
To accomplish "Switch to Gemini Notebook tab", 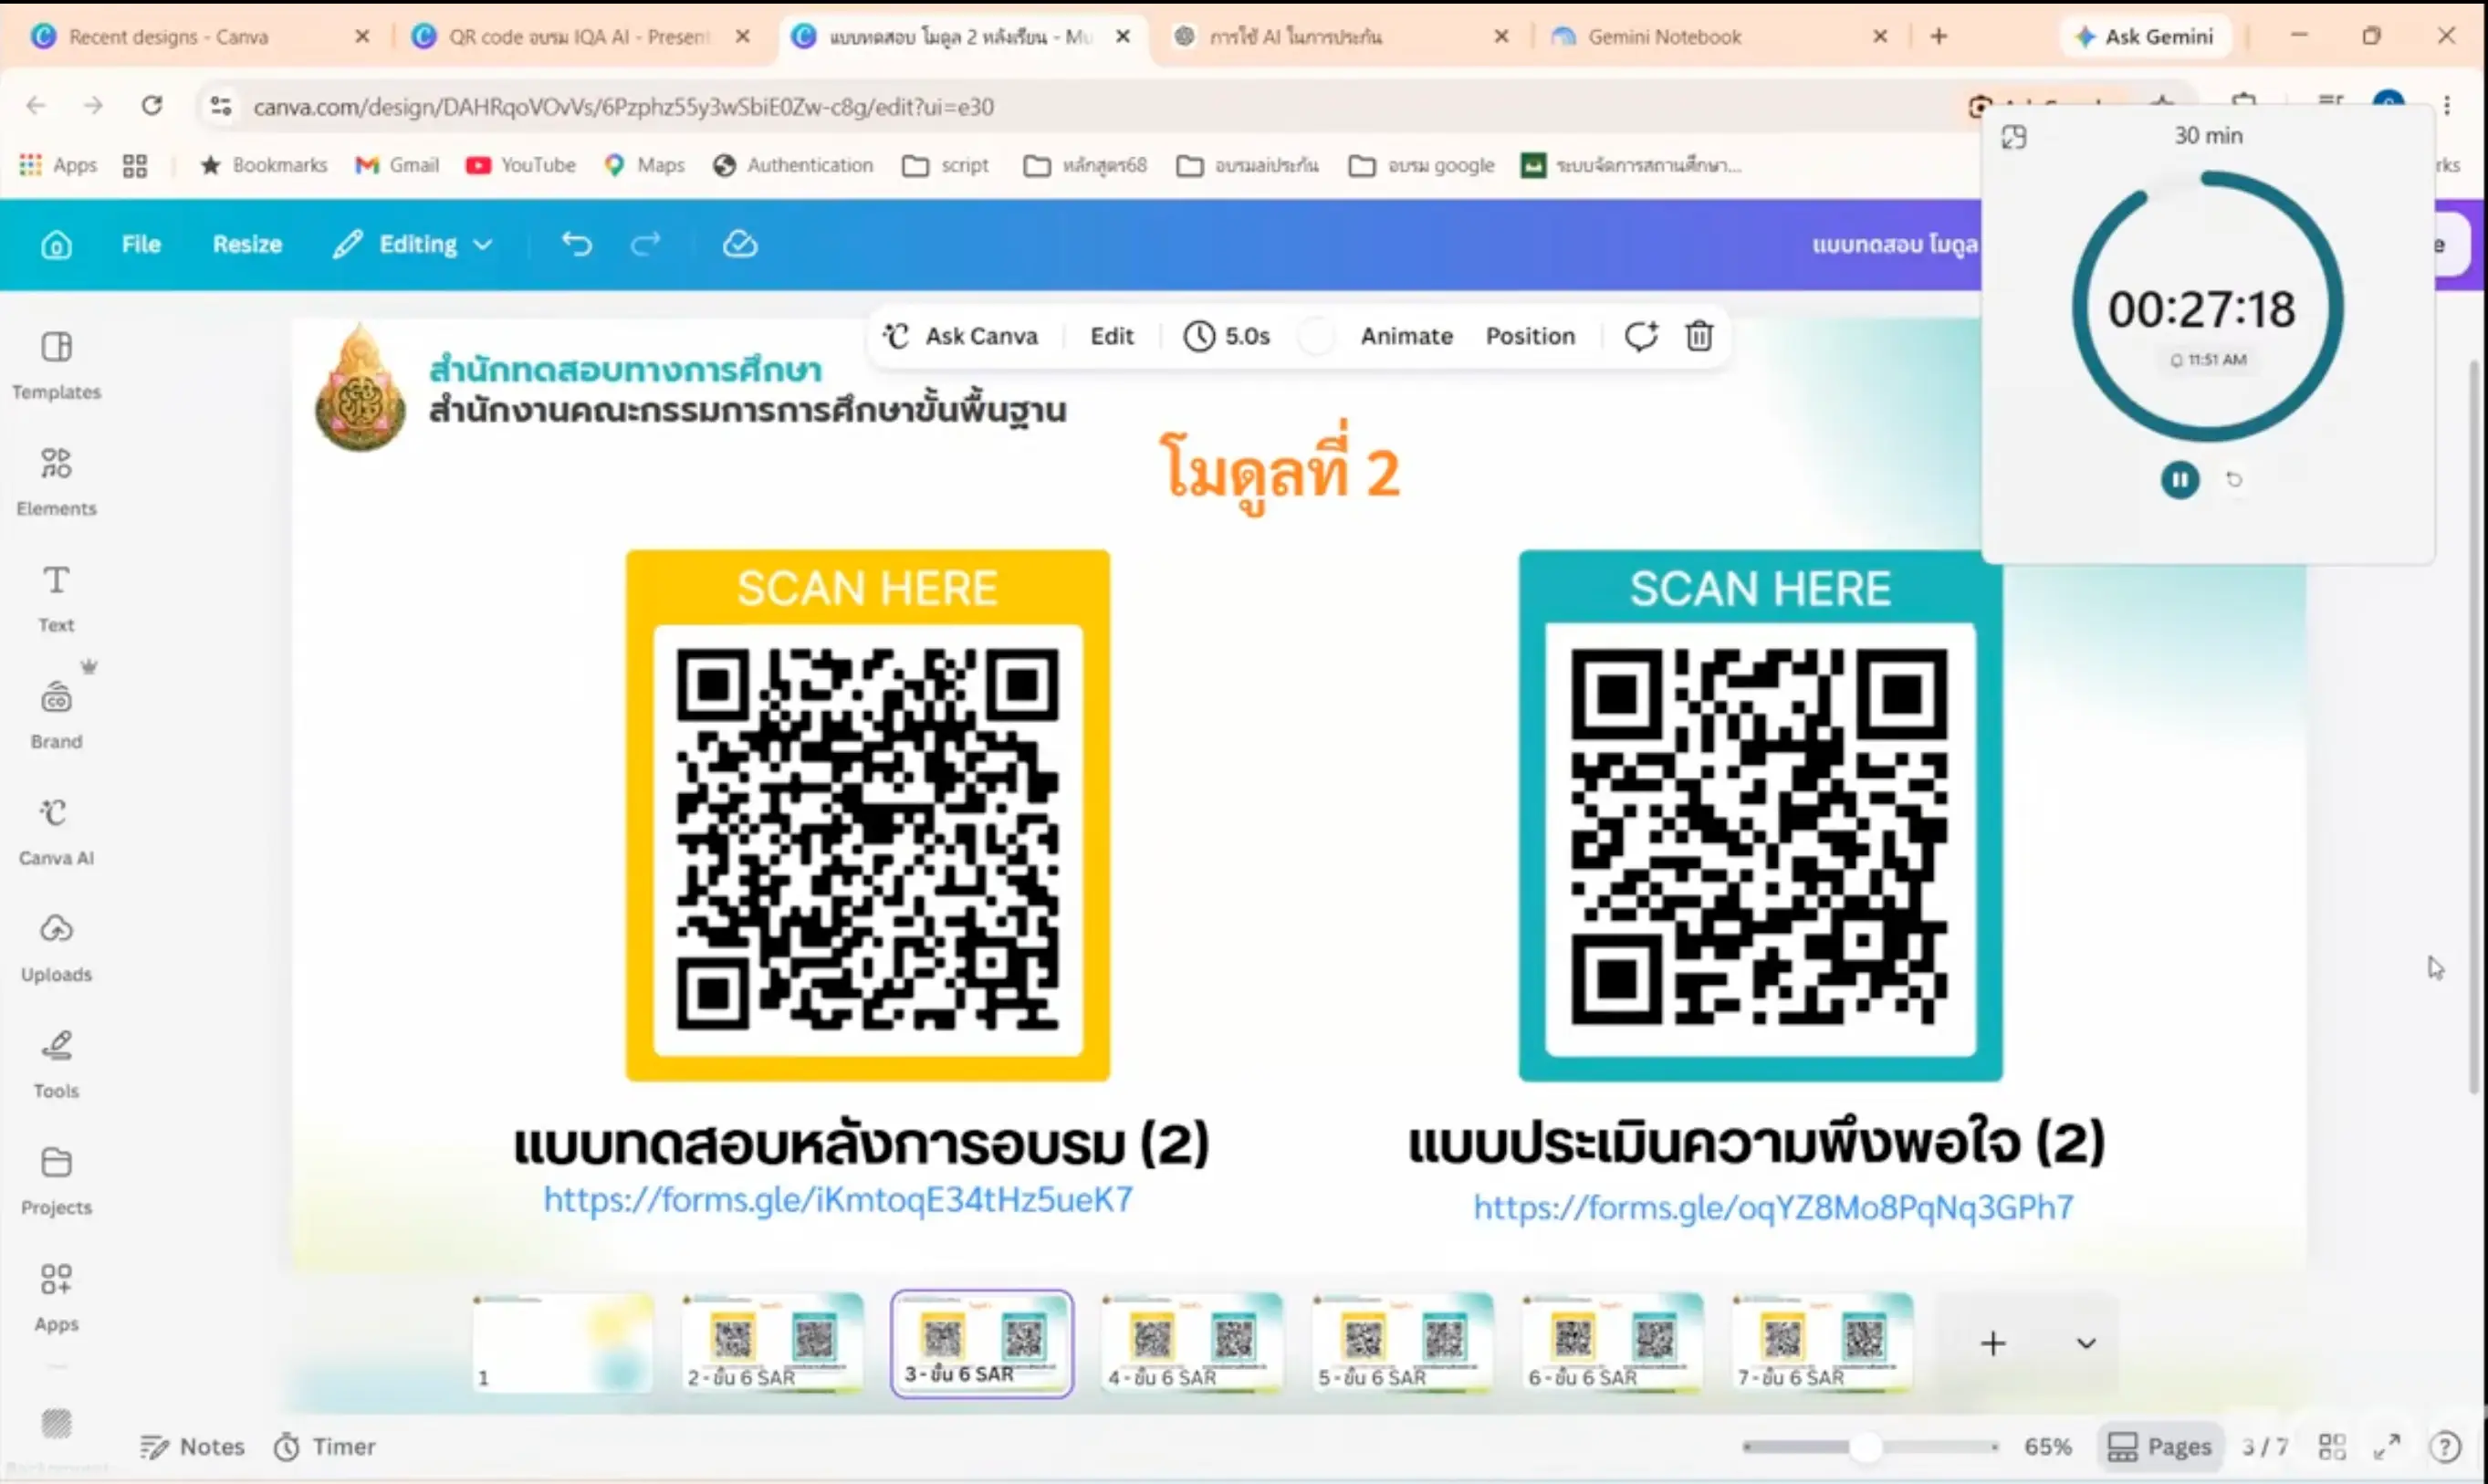I will pyautogui.click(x=1717, y=36).
